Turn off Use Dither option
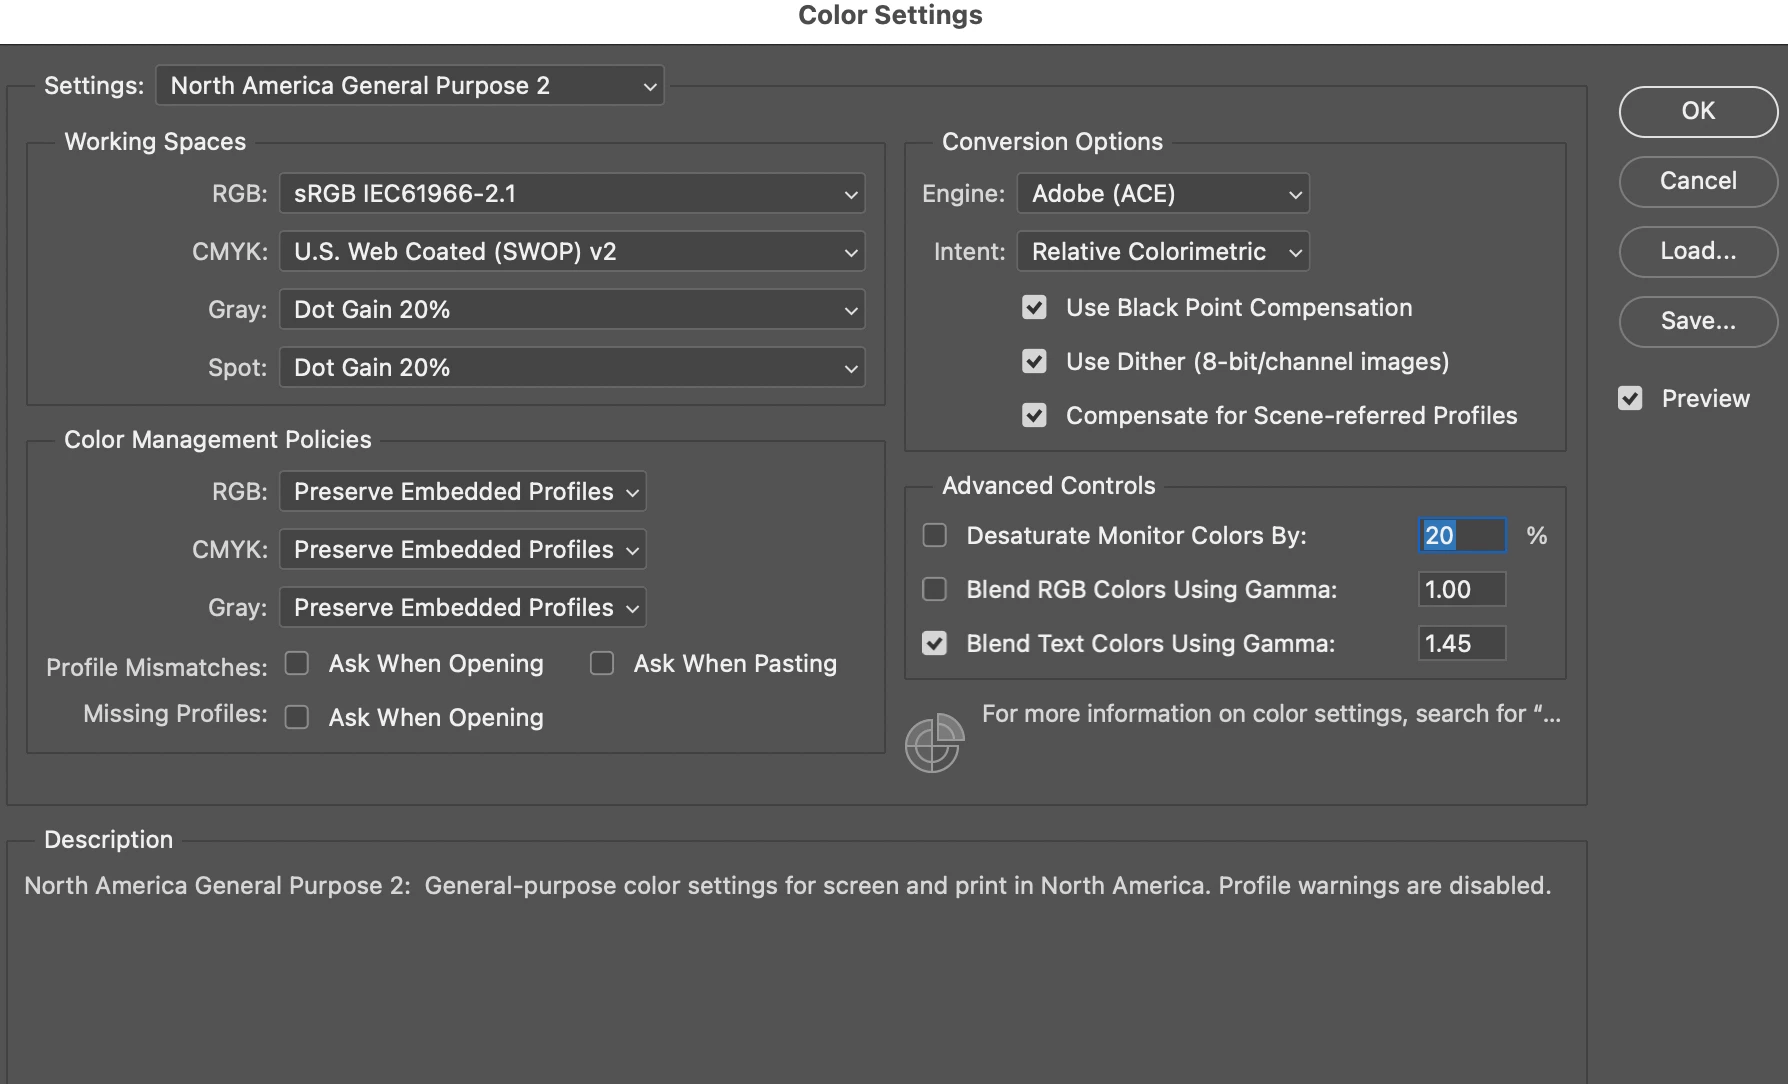Screen dimensions: 1788x1084 (x=1034, y=362)
